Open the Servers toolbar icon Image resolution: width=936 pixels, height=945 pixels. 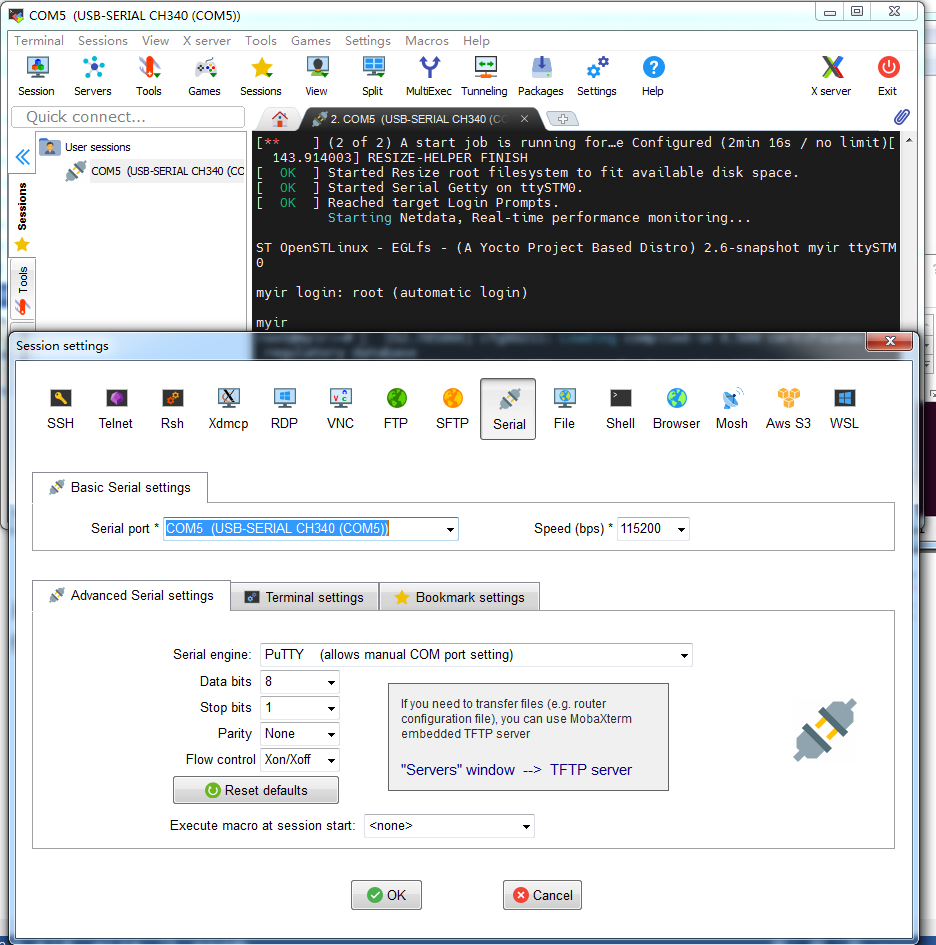93,76
